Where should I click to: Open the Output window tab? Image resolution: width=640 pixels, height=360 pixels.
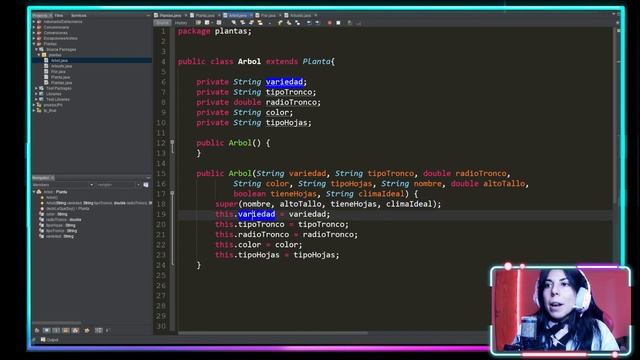point(49,340)
